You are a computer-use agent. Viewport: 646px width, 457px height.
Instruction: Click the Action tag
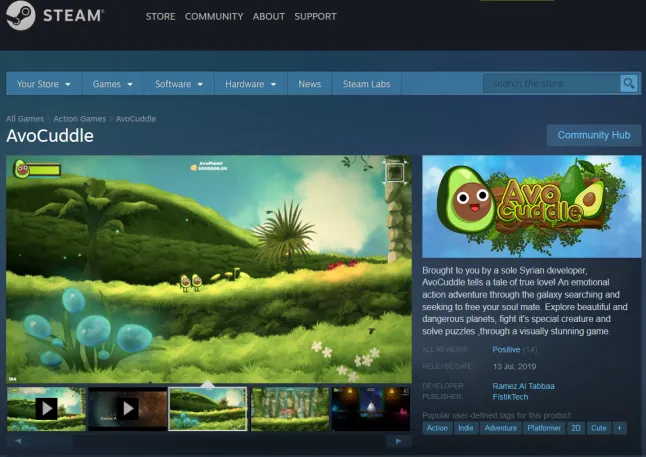(x=437, y=428)
